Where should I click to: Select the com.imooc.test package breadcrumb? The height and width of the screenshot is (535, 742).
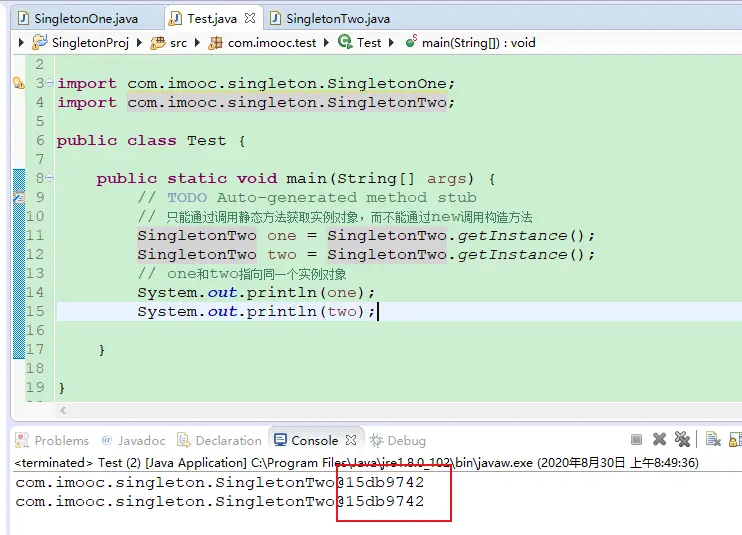[263, 43]
